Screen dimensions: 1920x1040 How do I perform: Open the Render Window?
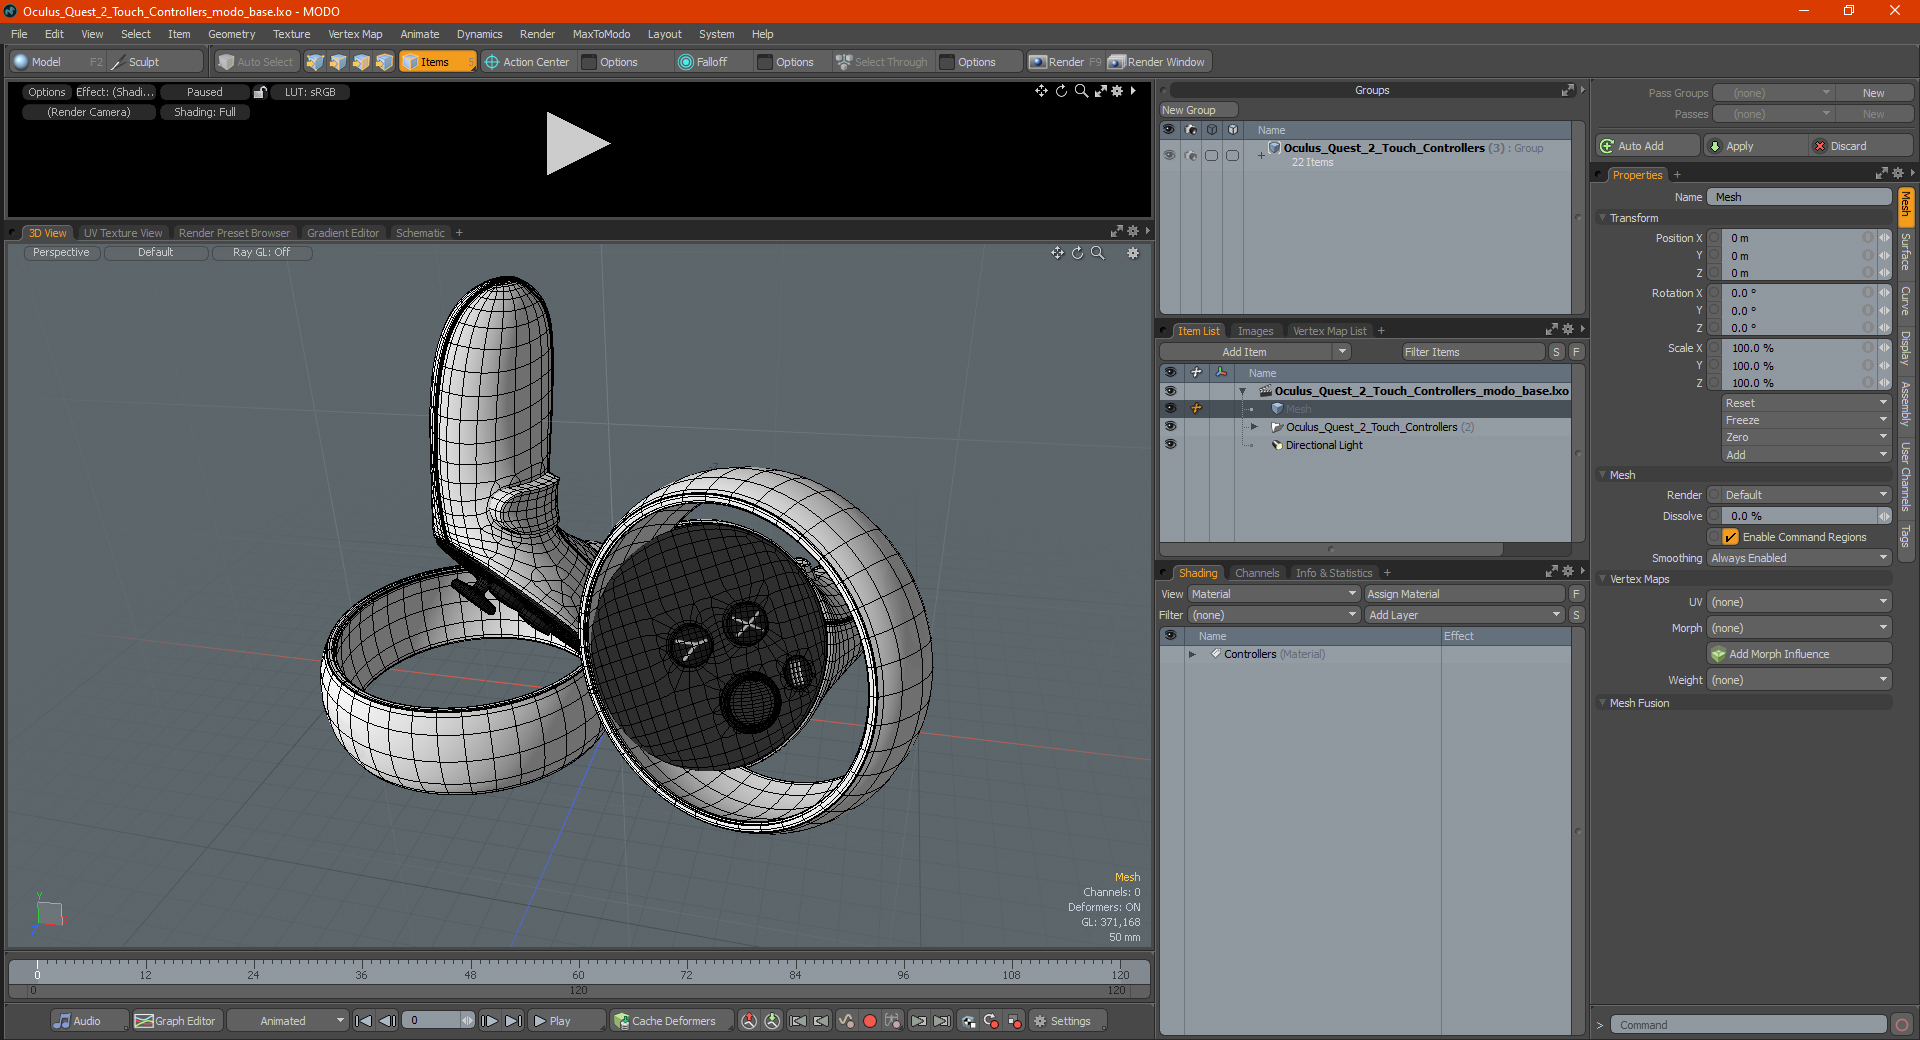tap(1158, 62)
